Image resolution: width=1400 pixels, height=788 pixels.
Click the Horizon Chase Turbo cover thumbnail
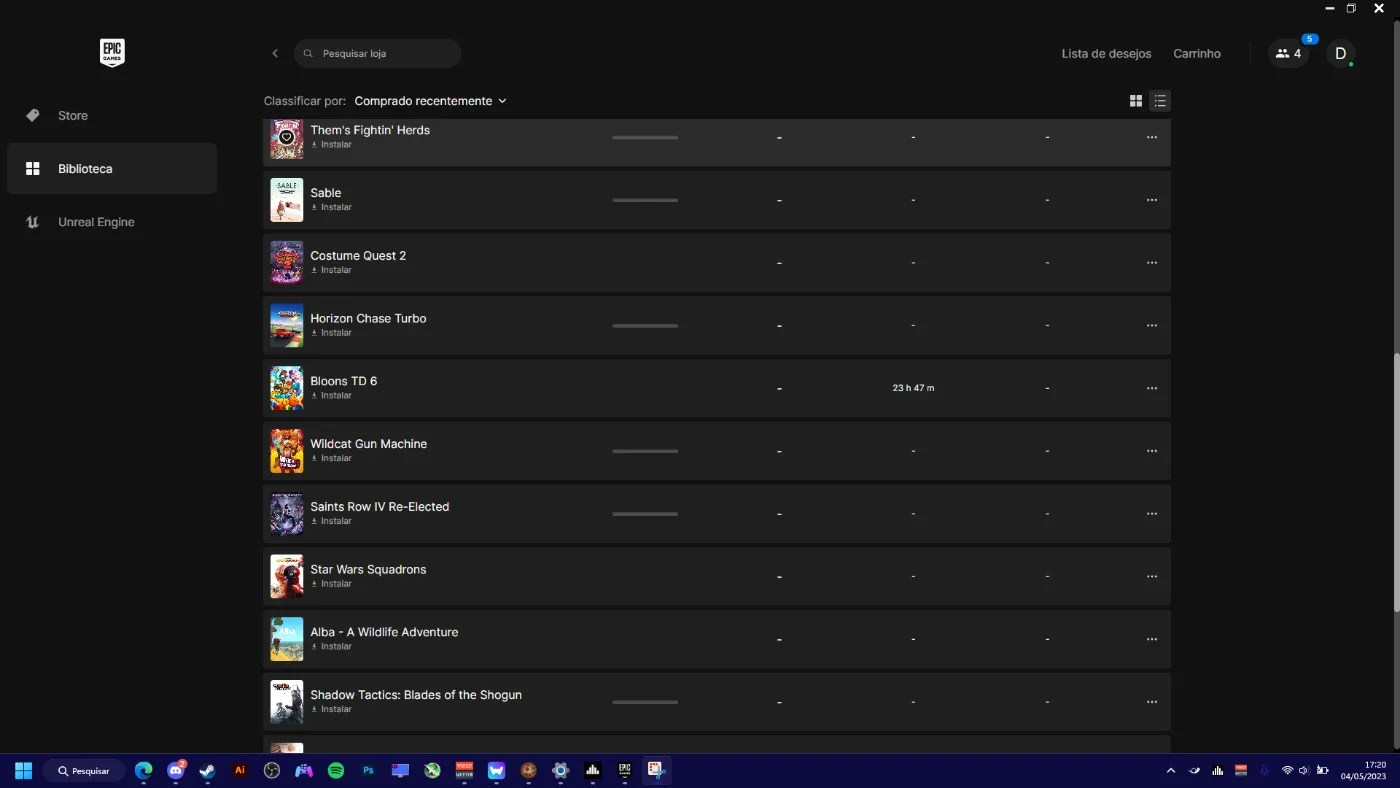coord(287,325)
